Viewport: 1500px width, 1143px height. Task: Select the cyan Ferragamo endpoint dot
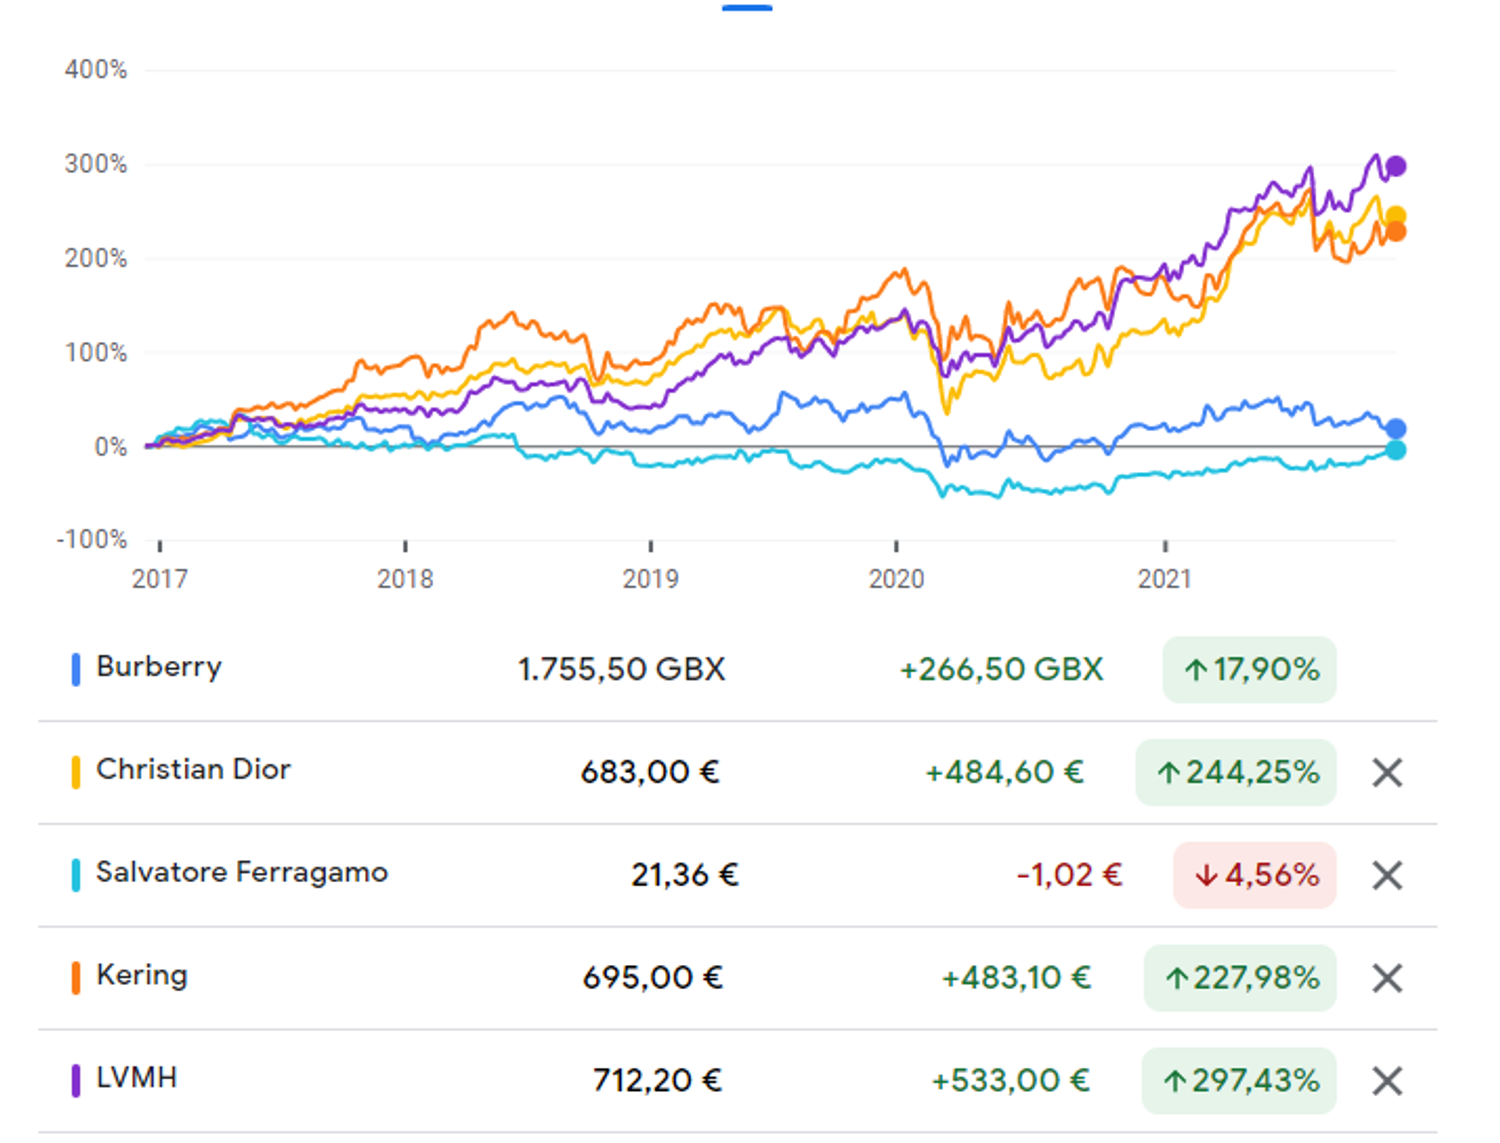(x=1396, y=450)
